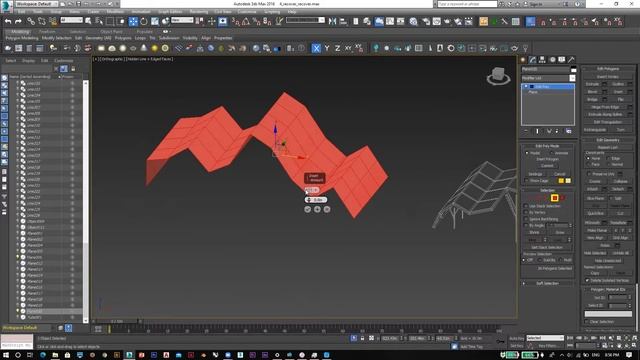Select Element sub-object level icon

tap(563, 198)
